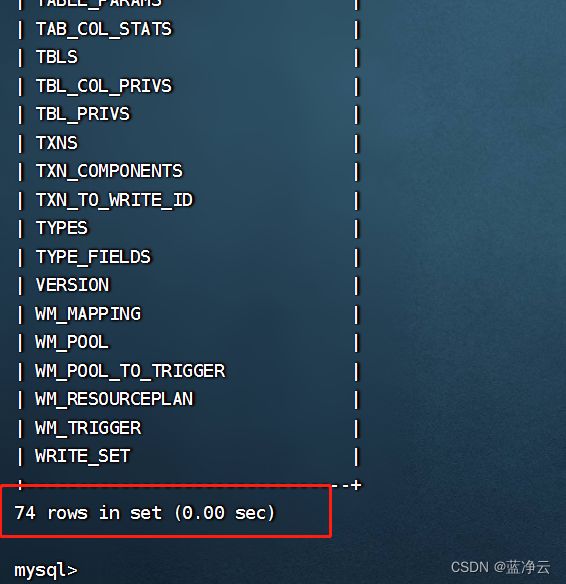Select the TBL_PRIVS table name
Viewport: 566px width, 584px height.
coord(83,114)
